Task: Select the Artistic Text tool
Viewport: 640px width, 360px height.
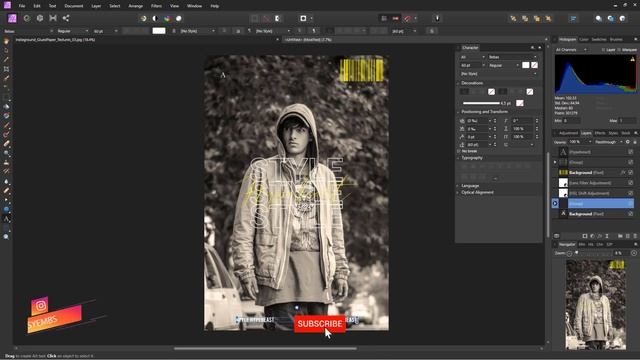Action: pyautogui.click(x=6, y=219)
